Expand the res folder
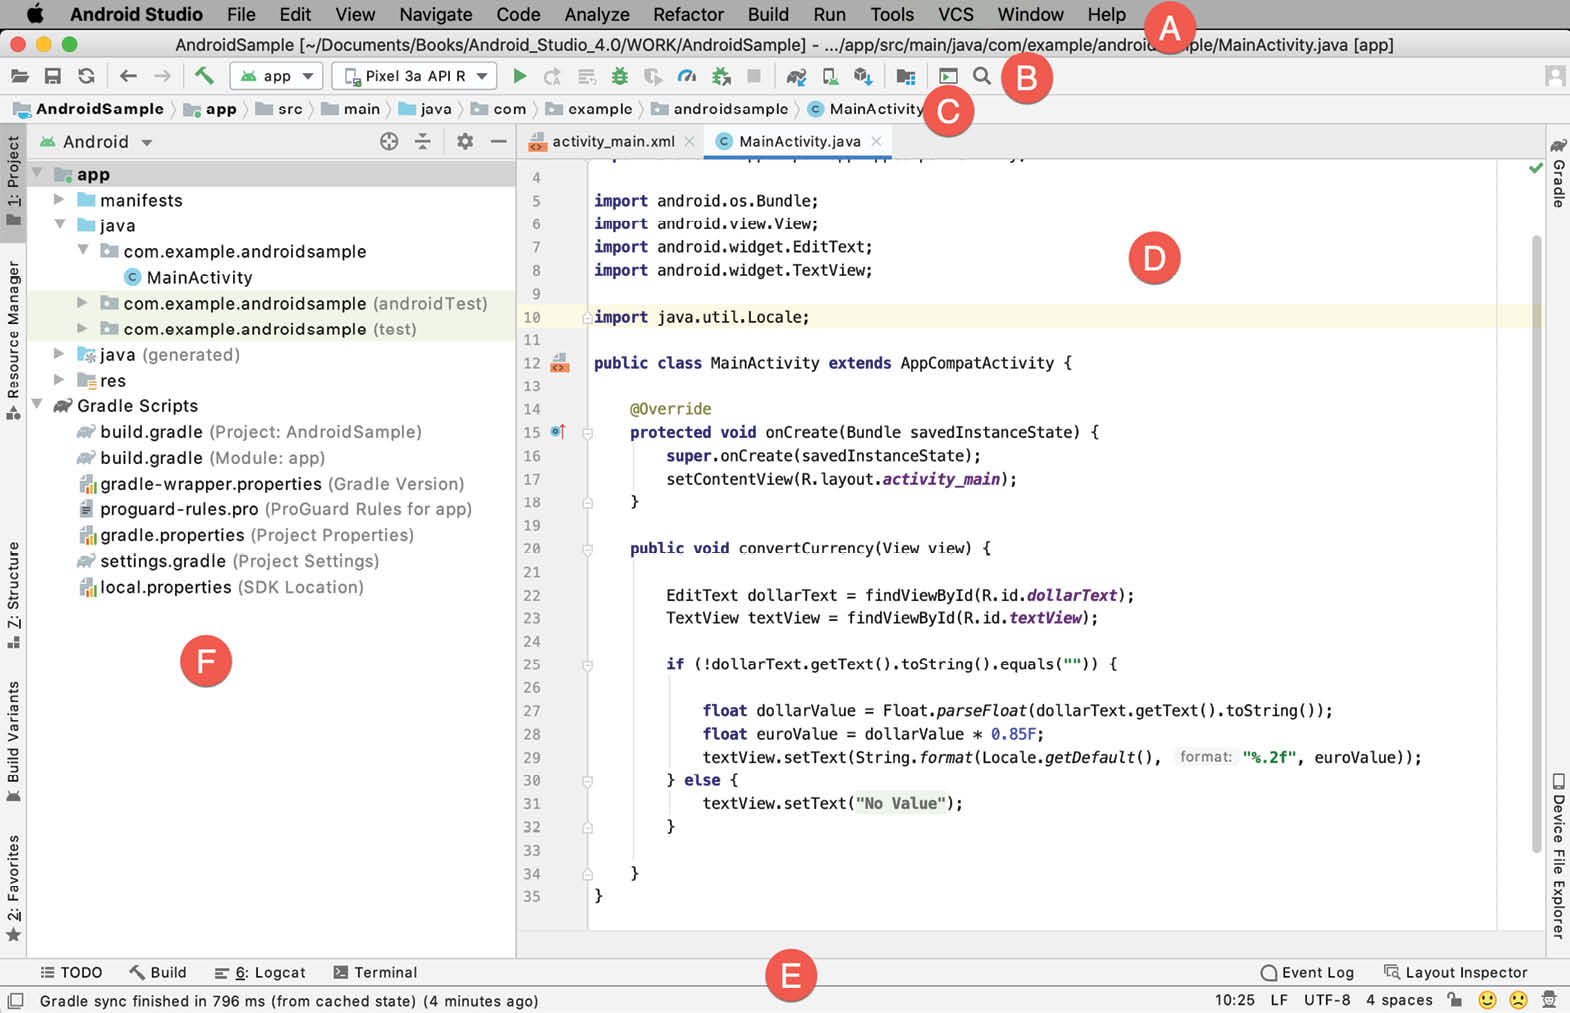1570x1013 pixels. tap(59, 380)
